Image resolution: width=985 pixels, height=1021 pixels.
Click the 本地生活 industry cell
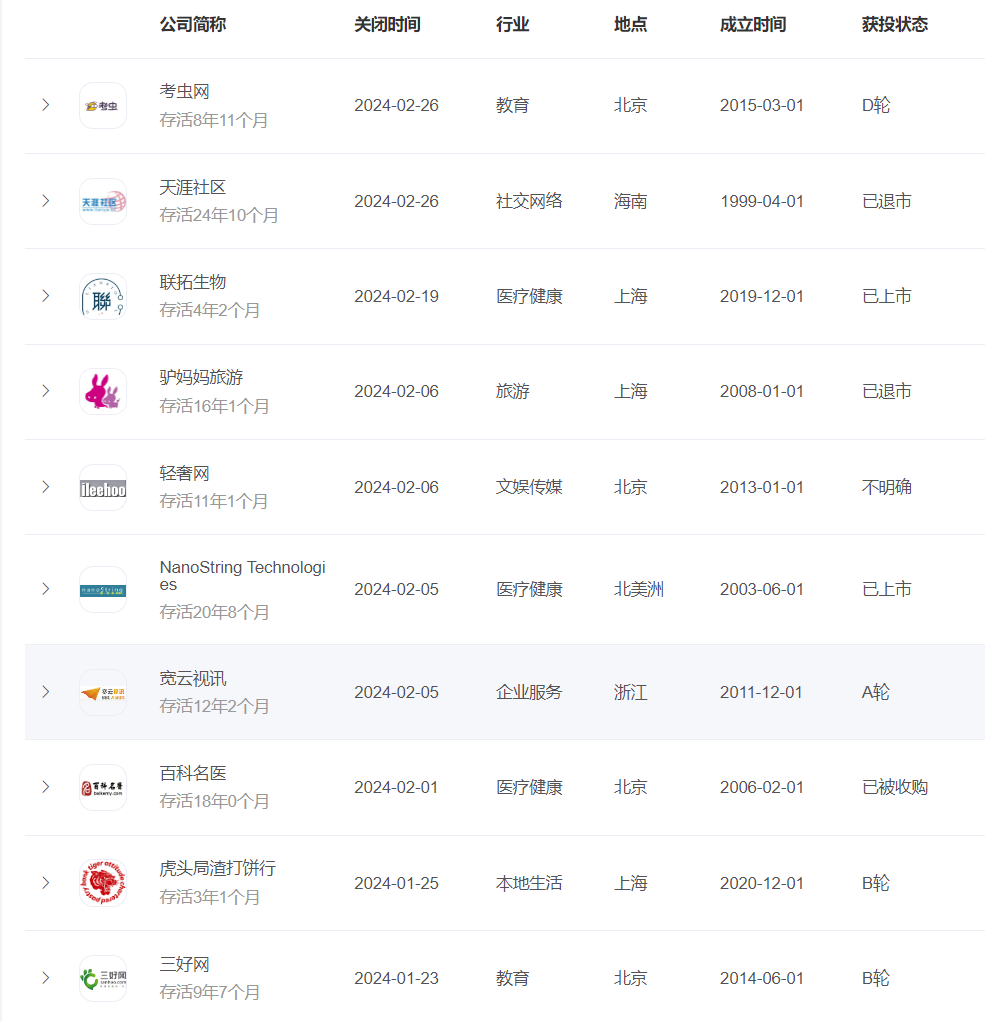coord(529,883)
